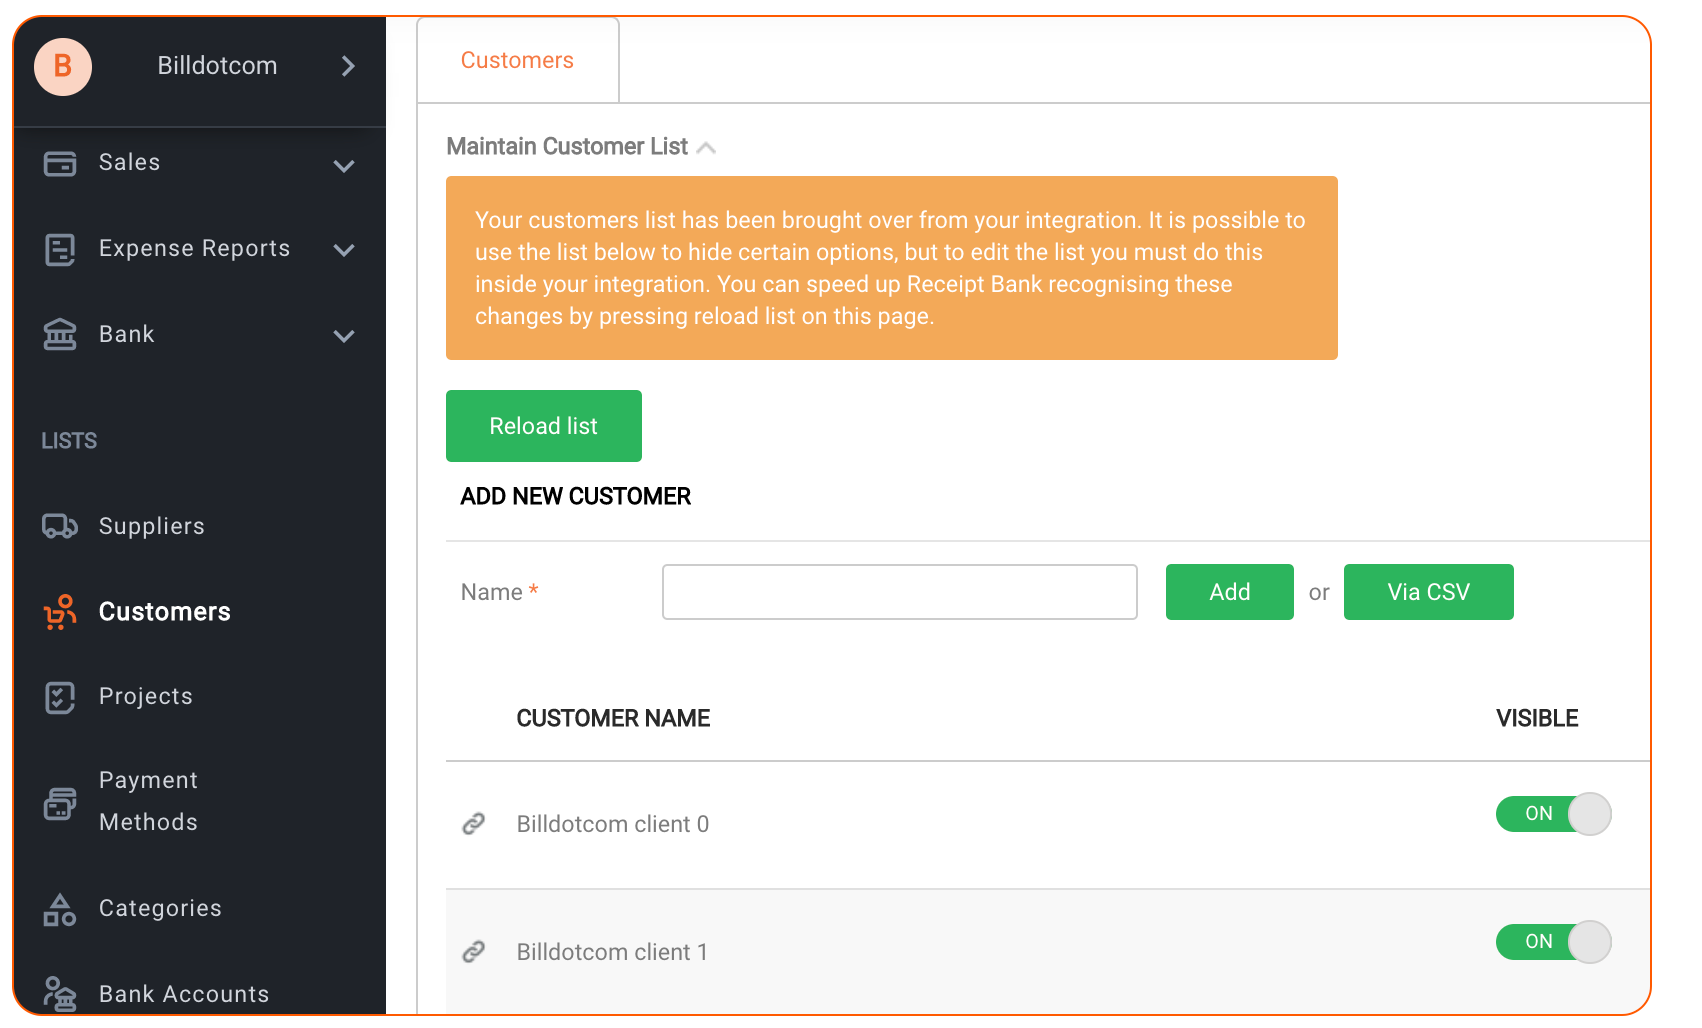Select Customers in the sidebar
The height and width of the screenshot is (1028, 1702).
(x=165, y=612)
